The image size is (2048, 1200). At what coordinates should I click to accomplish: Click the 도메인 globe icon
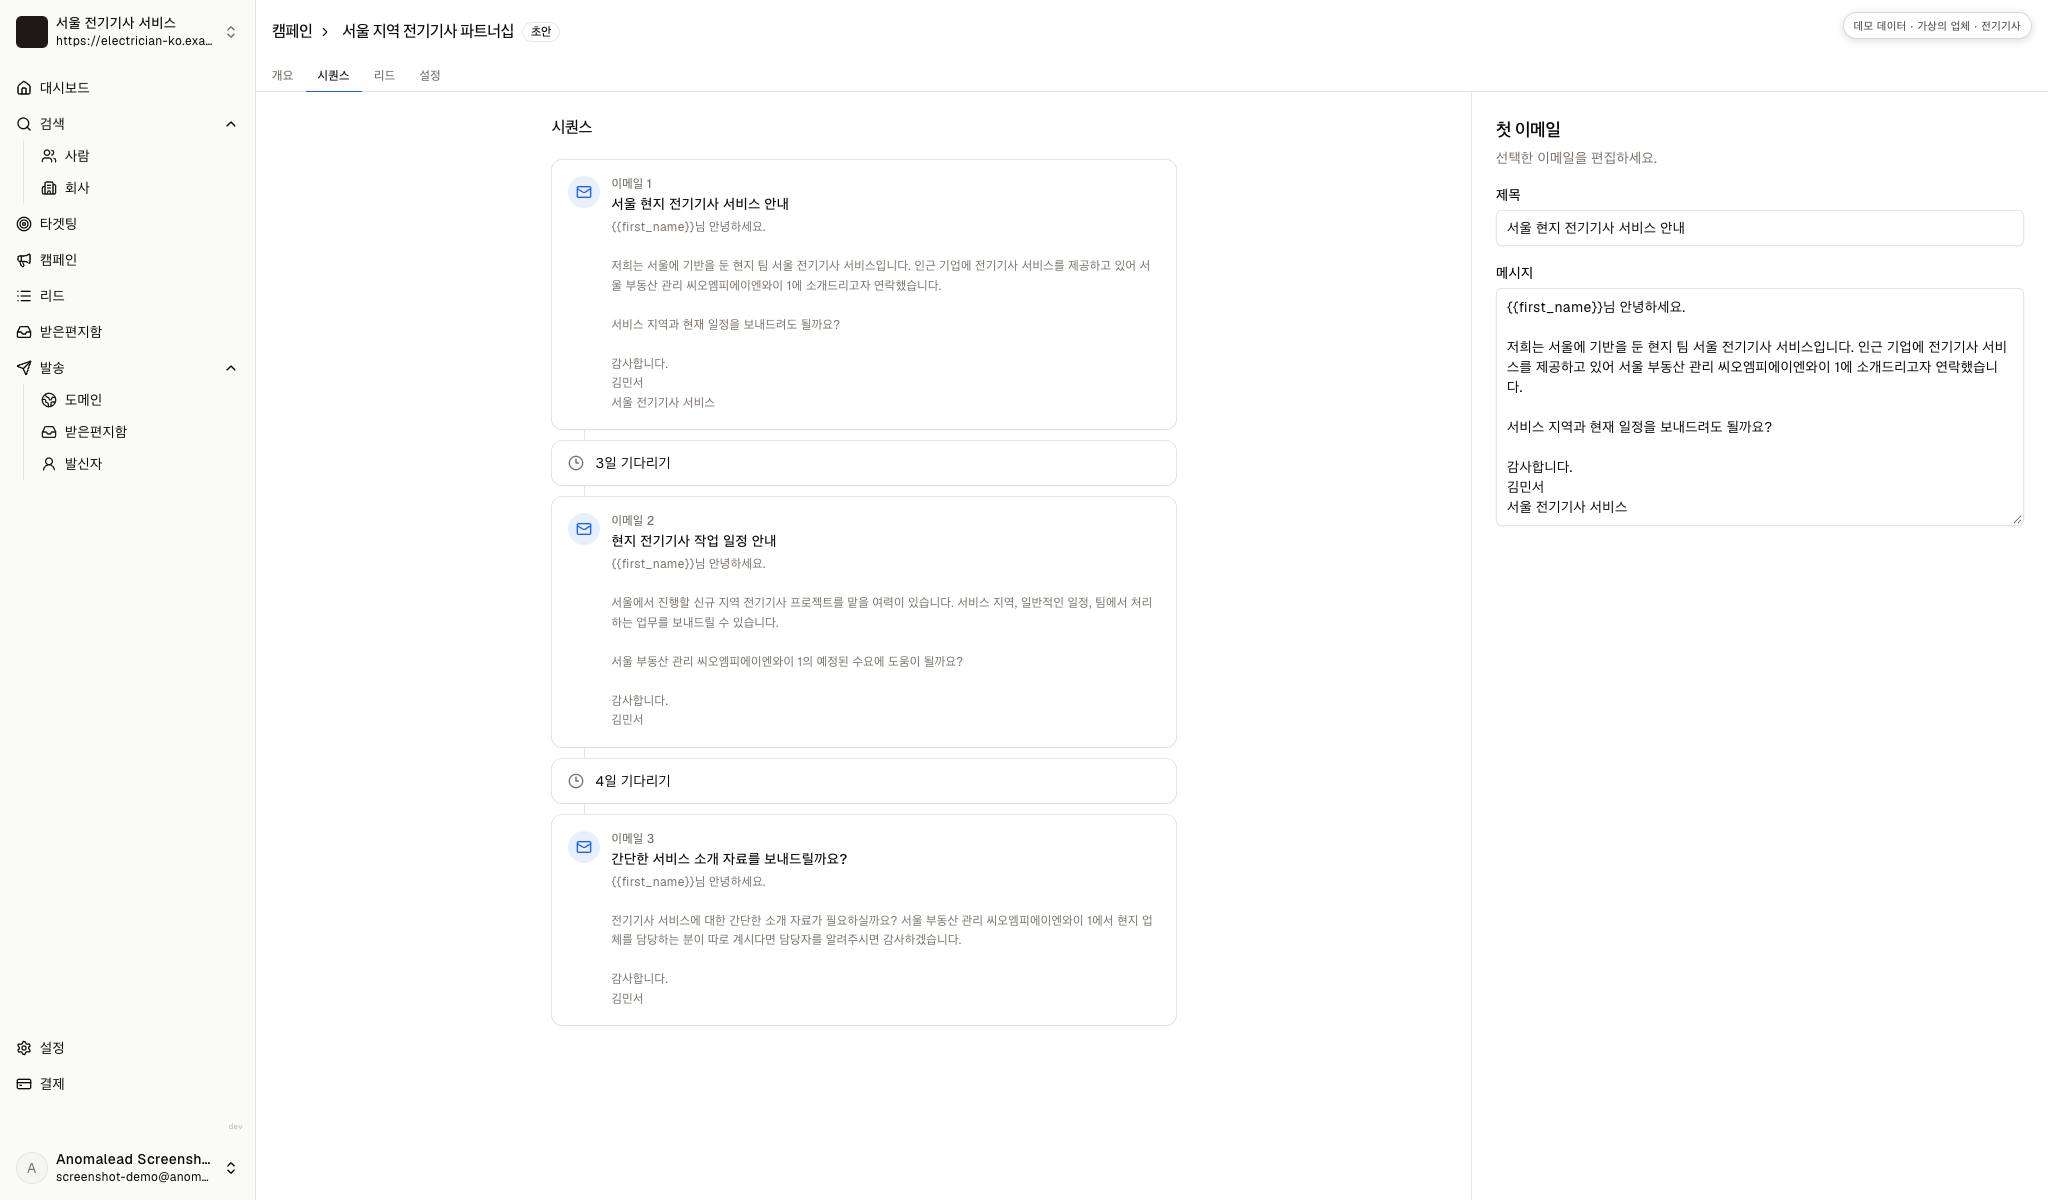(x=49, y=400)
